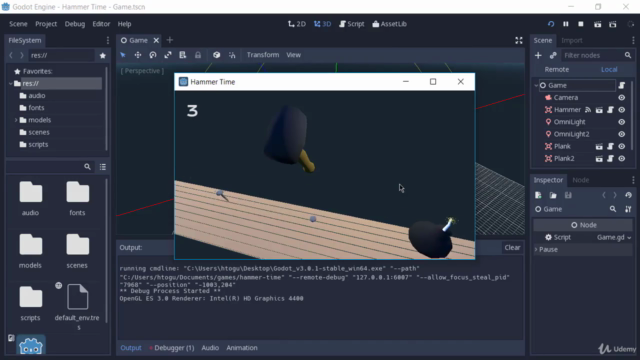Switch scene tree to Remote
640x360 pixels.
coord(557,69)
